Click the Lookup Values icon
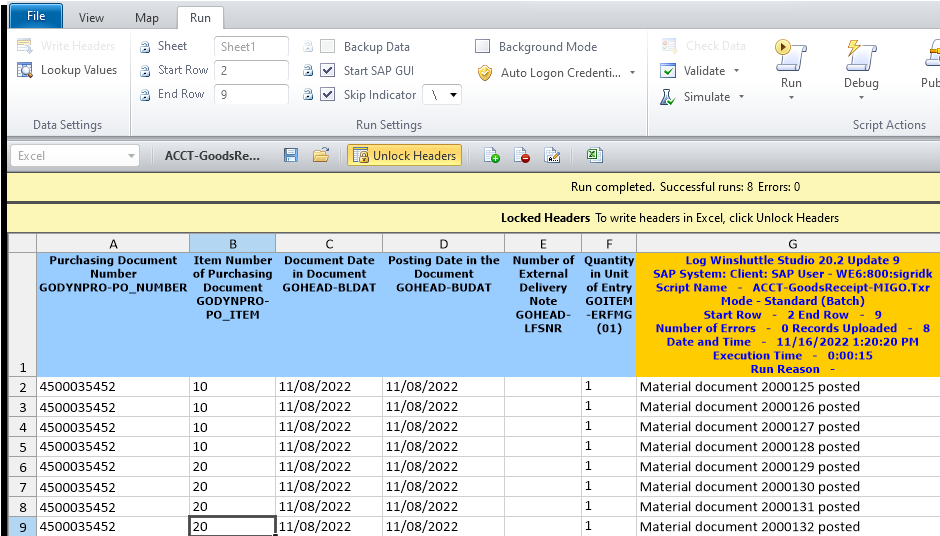940x536 pixels. point(25,70)
